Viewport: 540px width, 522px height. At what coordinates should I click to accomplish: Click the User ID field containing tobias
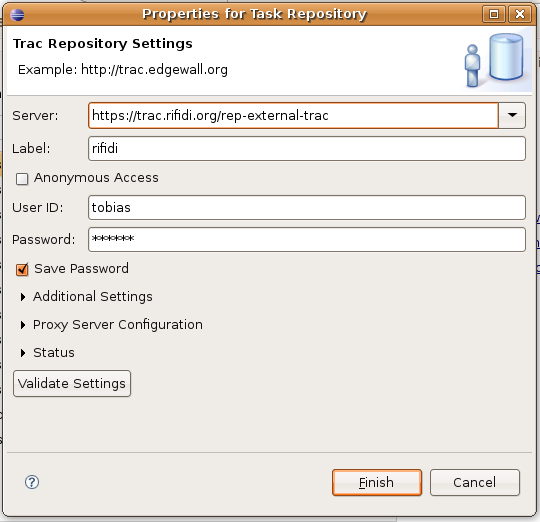pyautogui.click(x=307, y=208)
